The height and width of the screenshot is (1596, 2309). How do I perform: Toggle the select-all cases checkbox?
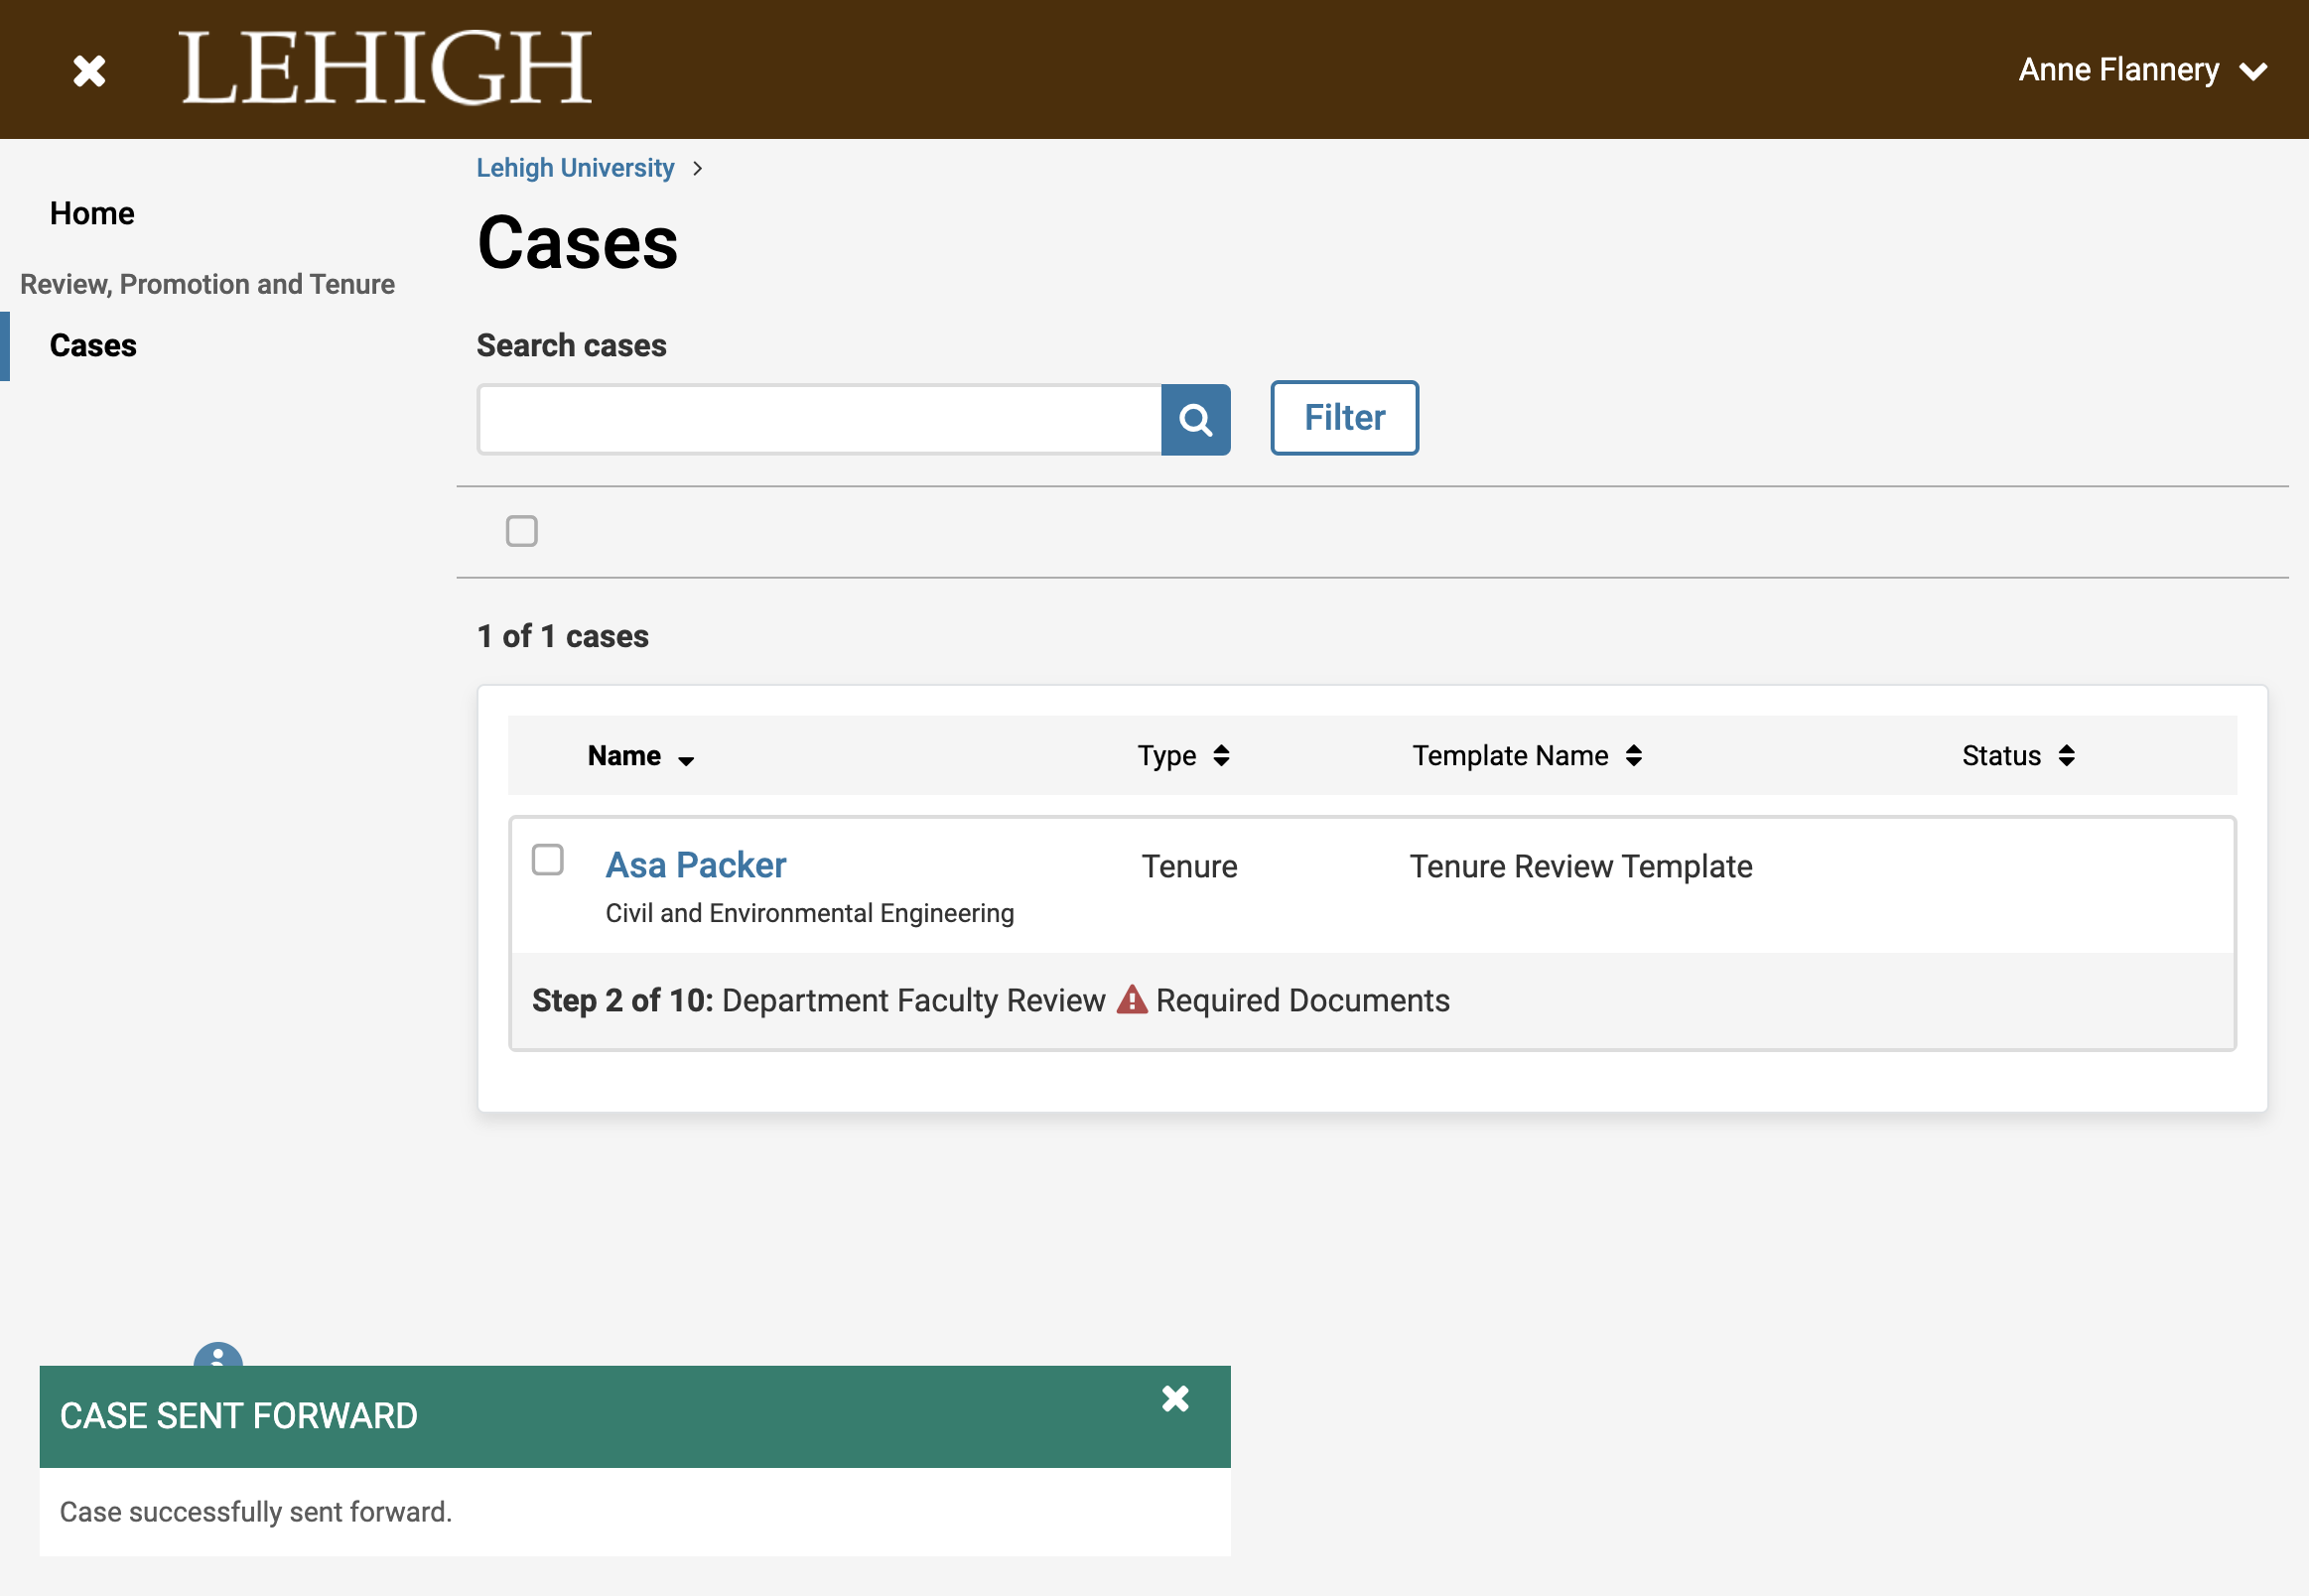[521, 531]
